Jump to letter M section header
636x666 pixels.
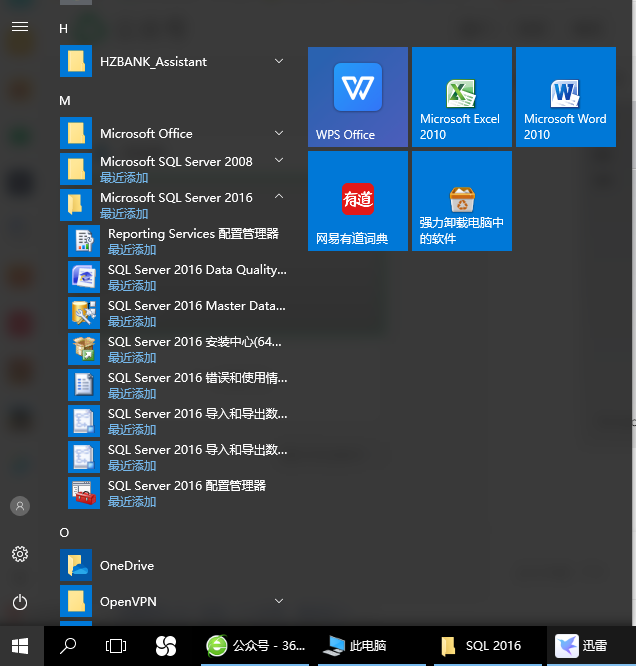[x=65, y=101]
